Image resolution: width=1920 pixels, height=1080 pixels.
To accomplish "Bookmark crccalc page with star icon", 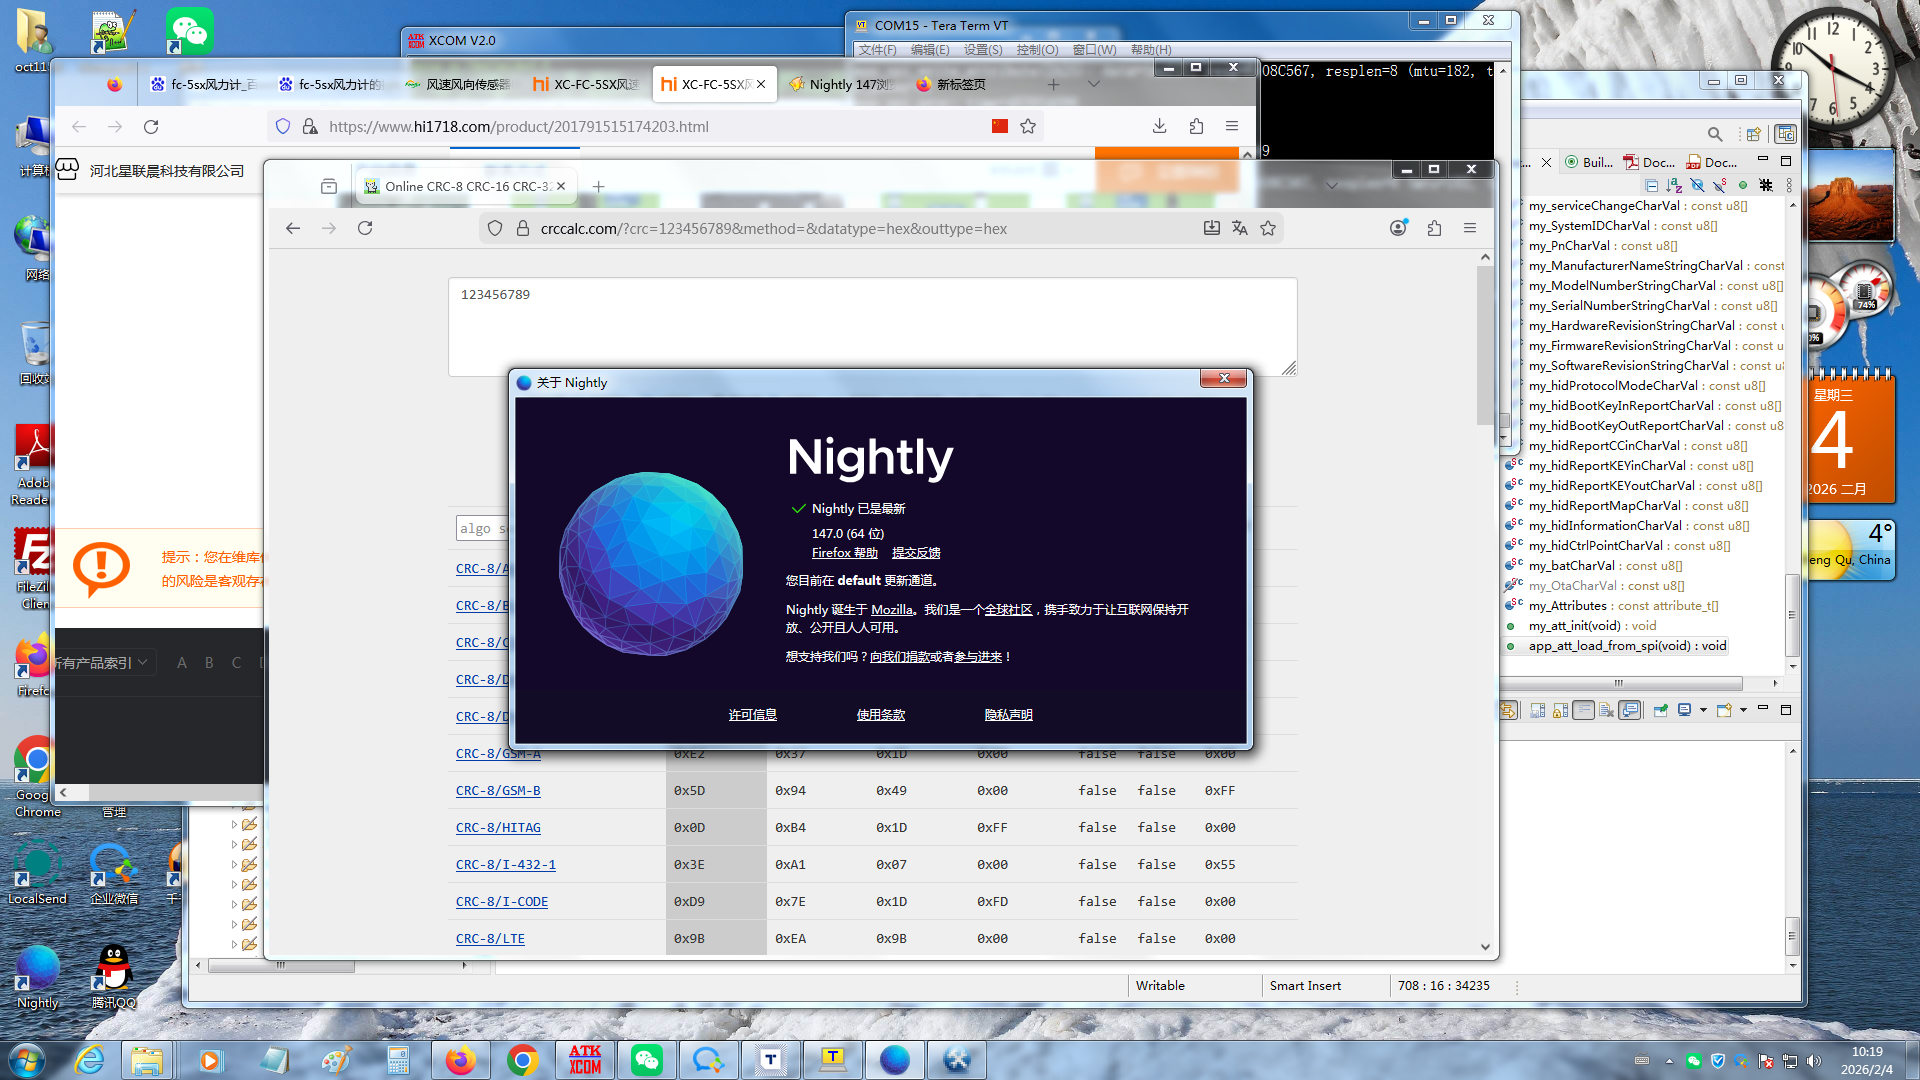I will [1268, 228].
